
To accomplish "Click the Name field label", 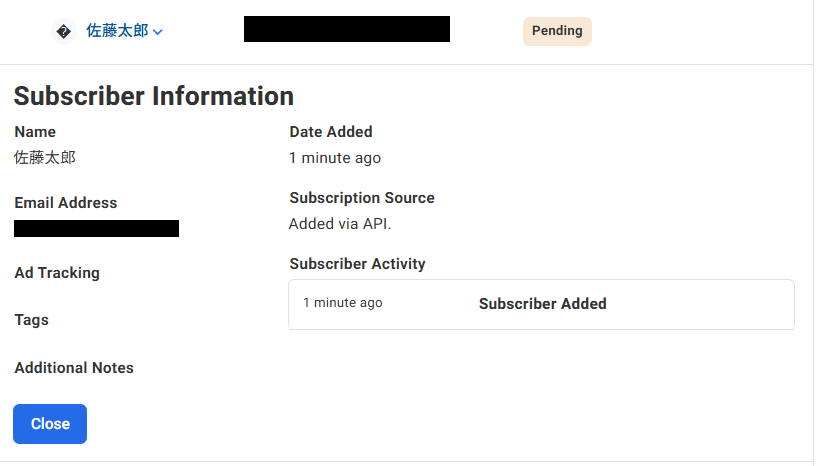I will pos(35,132).
